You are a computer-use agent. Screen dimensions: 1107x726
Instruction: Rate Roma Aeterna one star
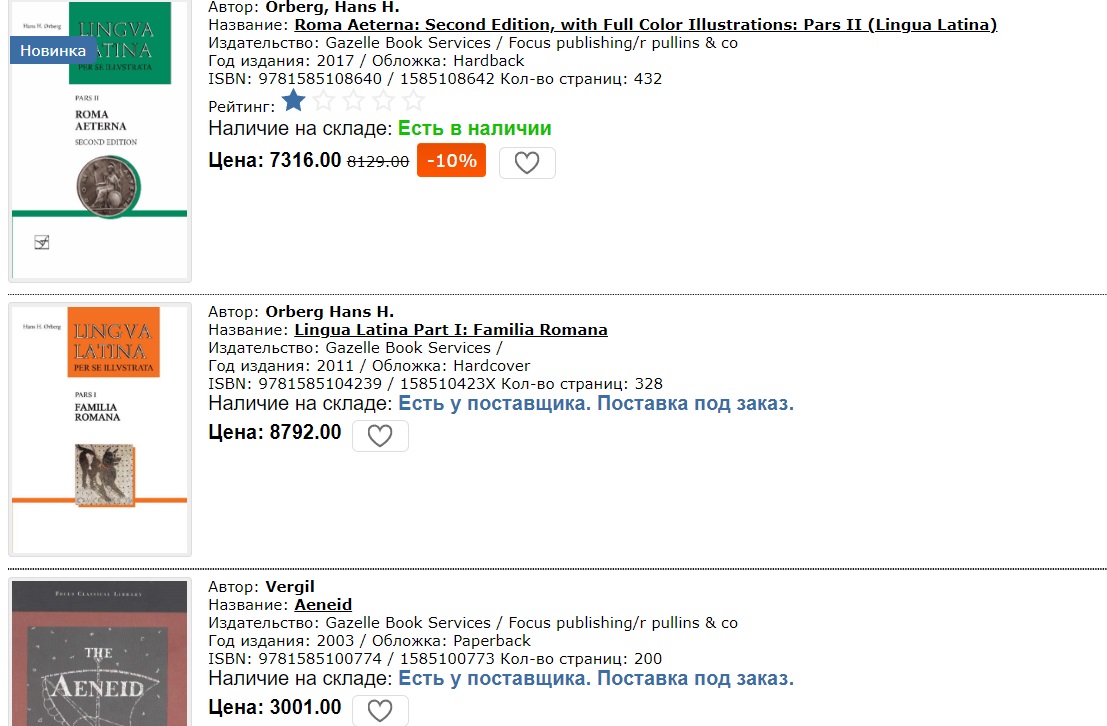pos(294,101)
